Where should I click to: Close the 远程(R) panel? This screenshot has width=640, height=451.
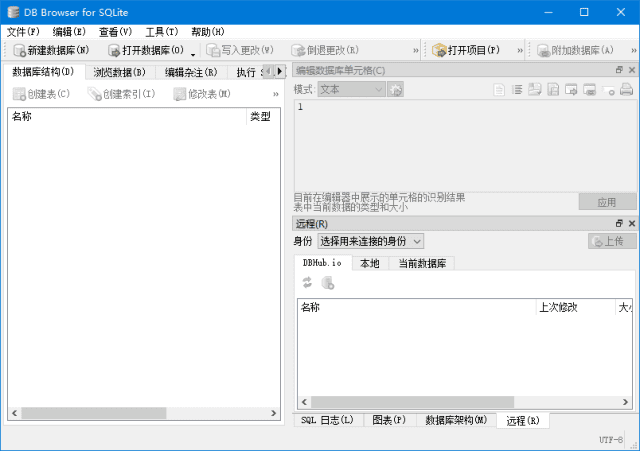632,223
